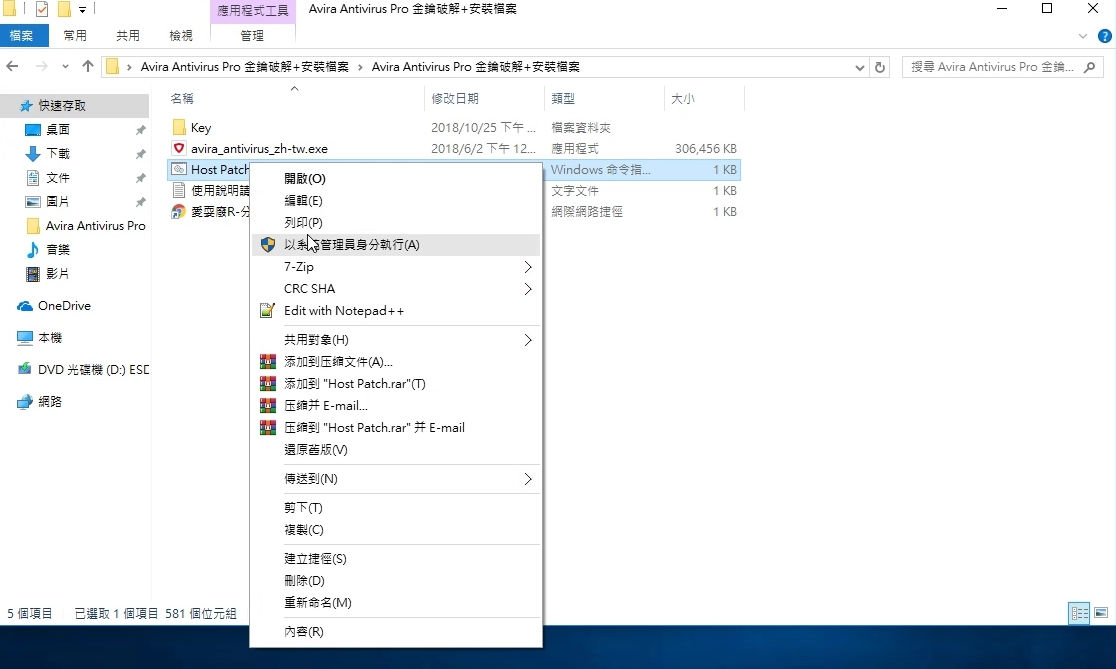The image size is (1116, 669).
Task: Open the Key folder icon
Action: click(x=179, y=128)
